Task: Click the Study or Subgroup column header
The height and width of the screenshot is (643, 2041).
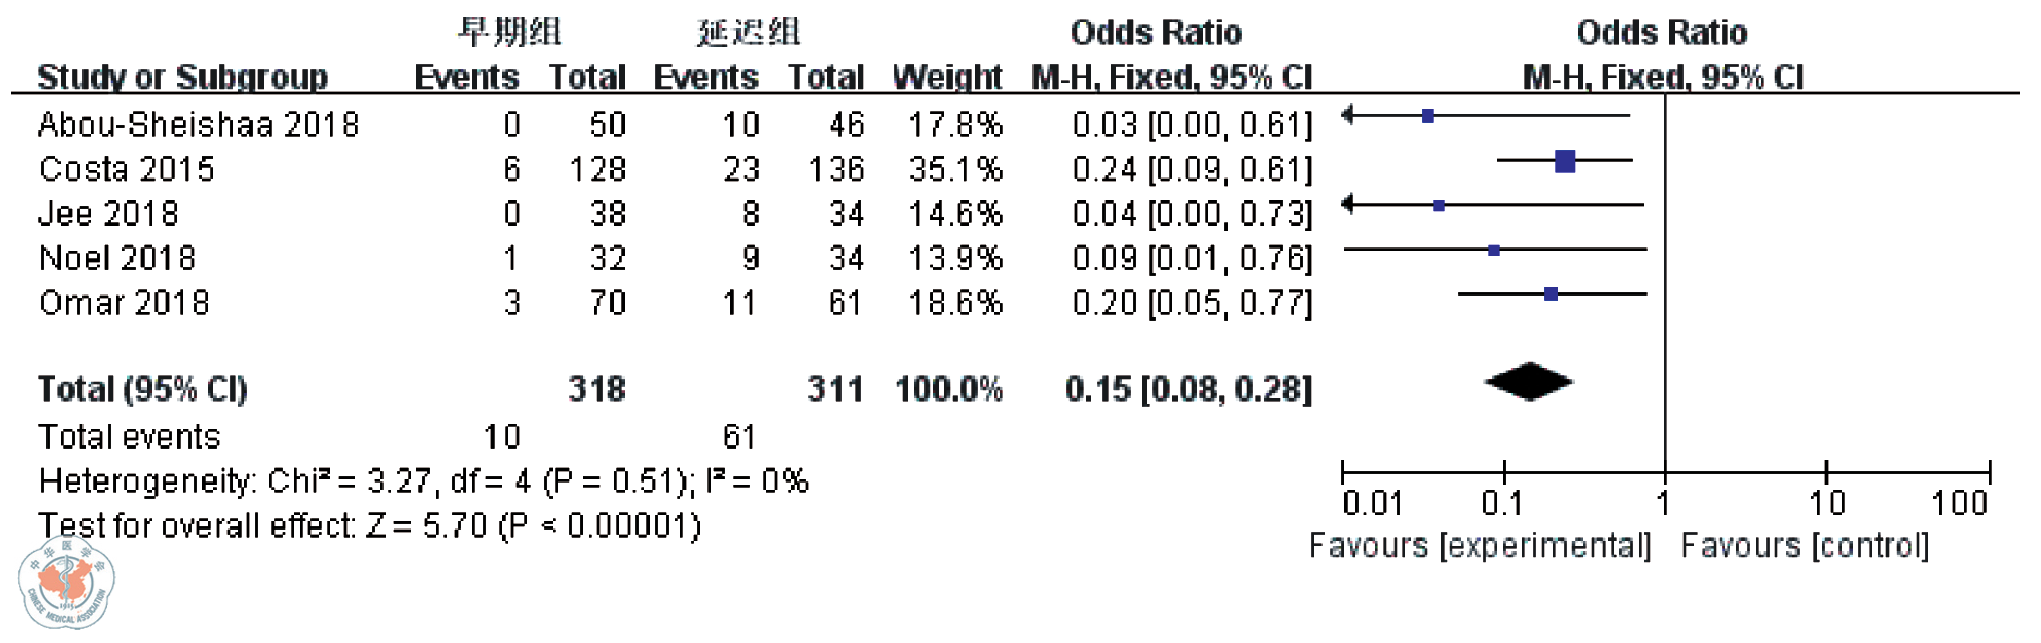Action: pos(182,77)
